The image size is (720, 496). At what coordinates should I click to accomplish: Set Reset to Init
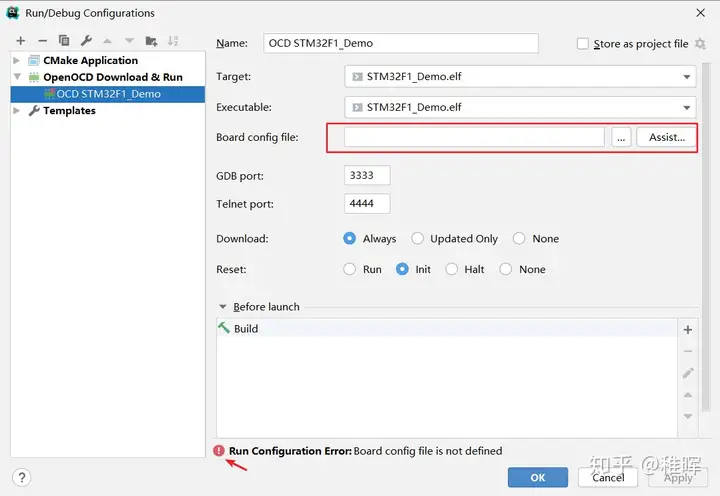coord(402,269)
